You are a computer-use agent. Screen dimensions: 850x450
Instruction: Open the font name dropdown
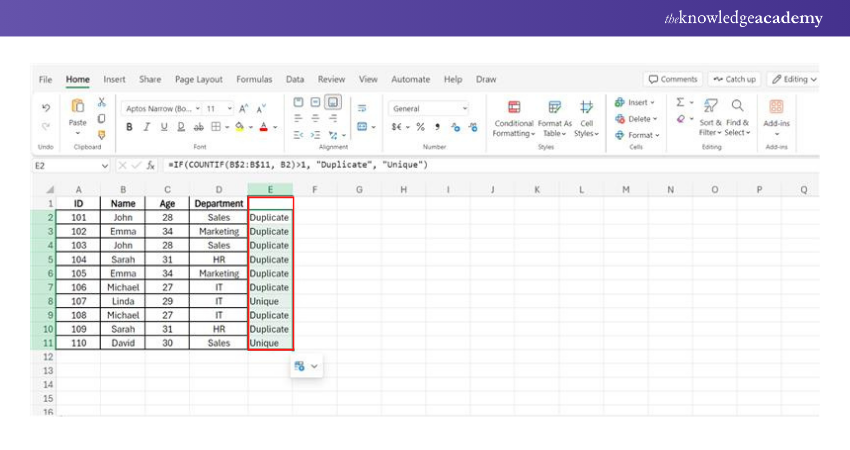click(x=198, y=108)
